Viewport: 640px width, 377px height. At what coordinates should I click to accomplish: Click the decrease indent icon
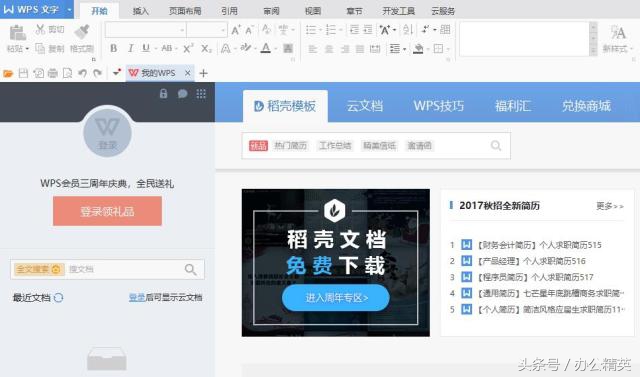[x=354, y=29]
